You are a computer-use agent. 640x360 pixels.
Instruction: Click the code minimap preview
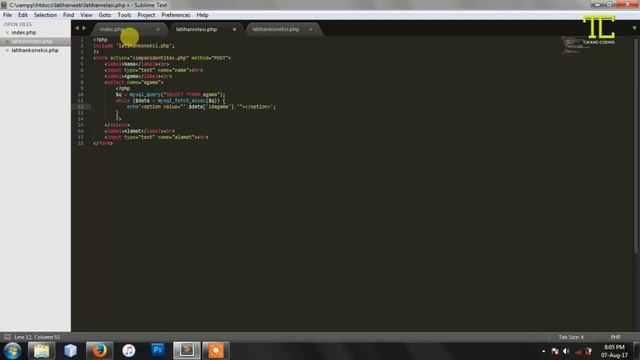pos(575,45)
